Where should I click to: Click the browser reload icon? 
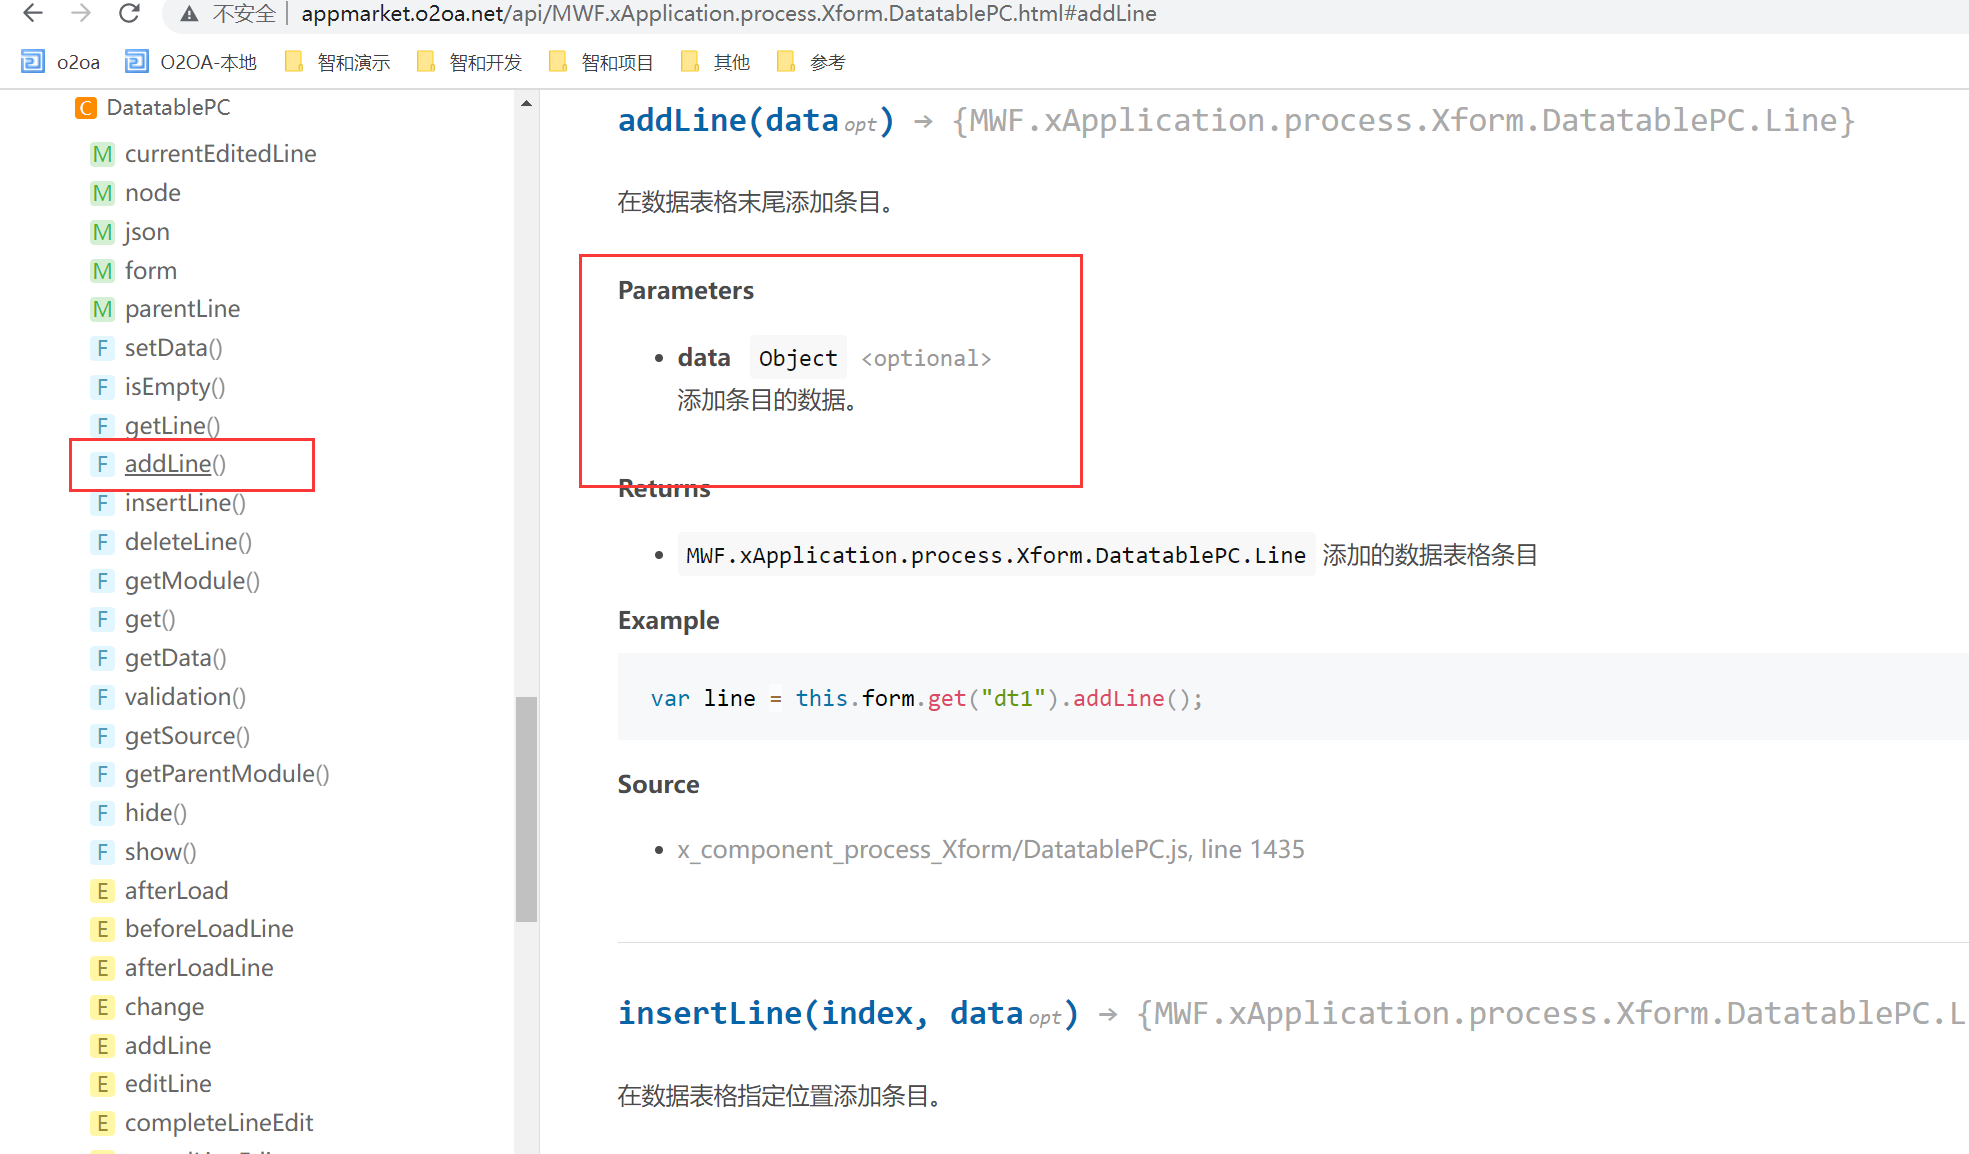point(129,13)
